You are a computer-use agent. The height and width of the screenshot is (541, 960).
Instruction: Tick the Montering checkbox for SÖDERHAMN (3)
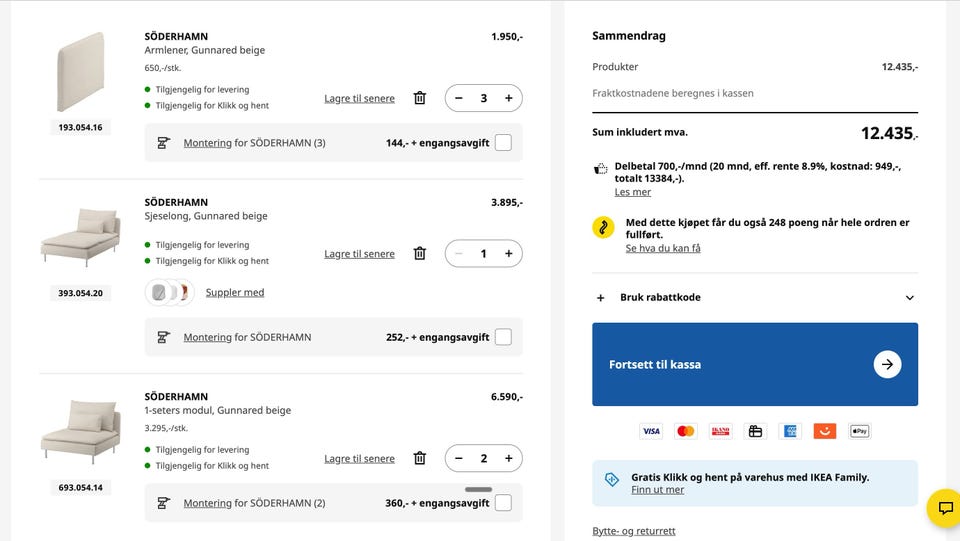[x=503, y=143]
